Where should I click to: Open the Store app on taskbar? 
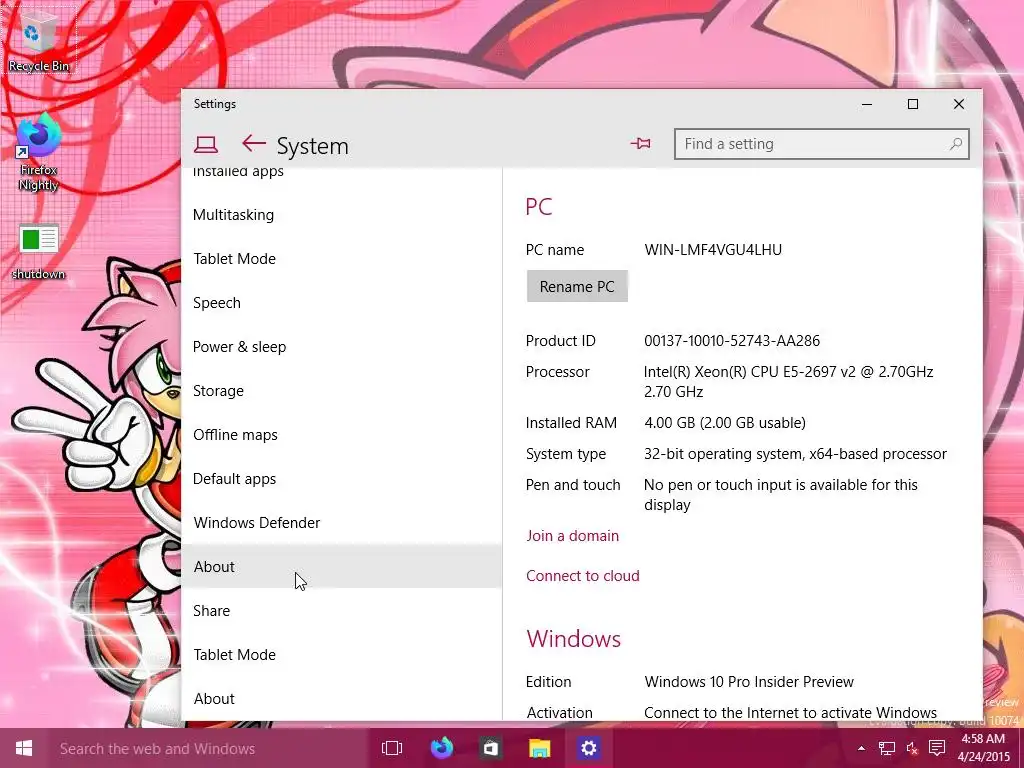[x=490, y=748]
